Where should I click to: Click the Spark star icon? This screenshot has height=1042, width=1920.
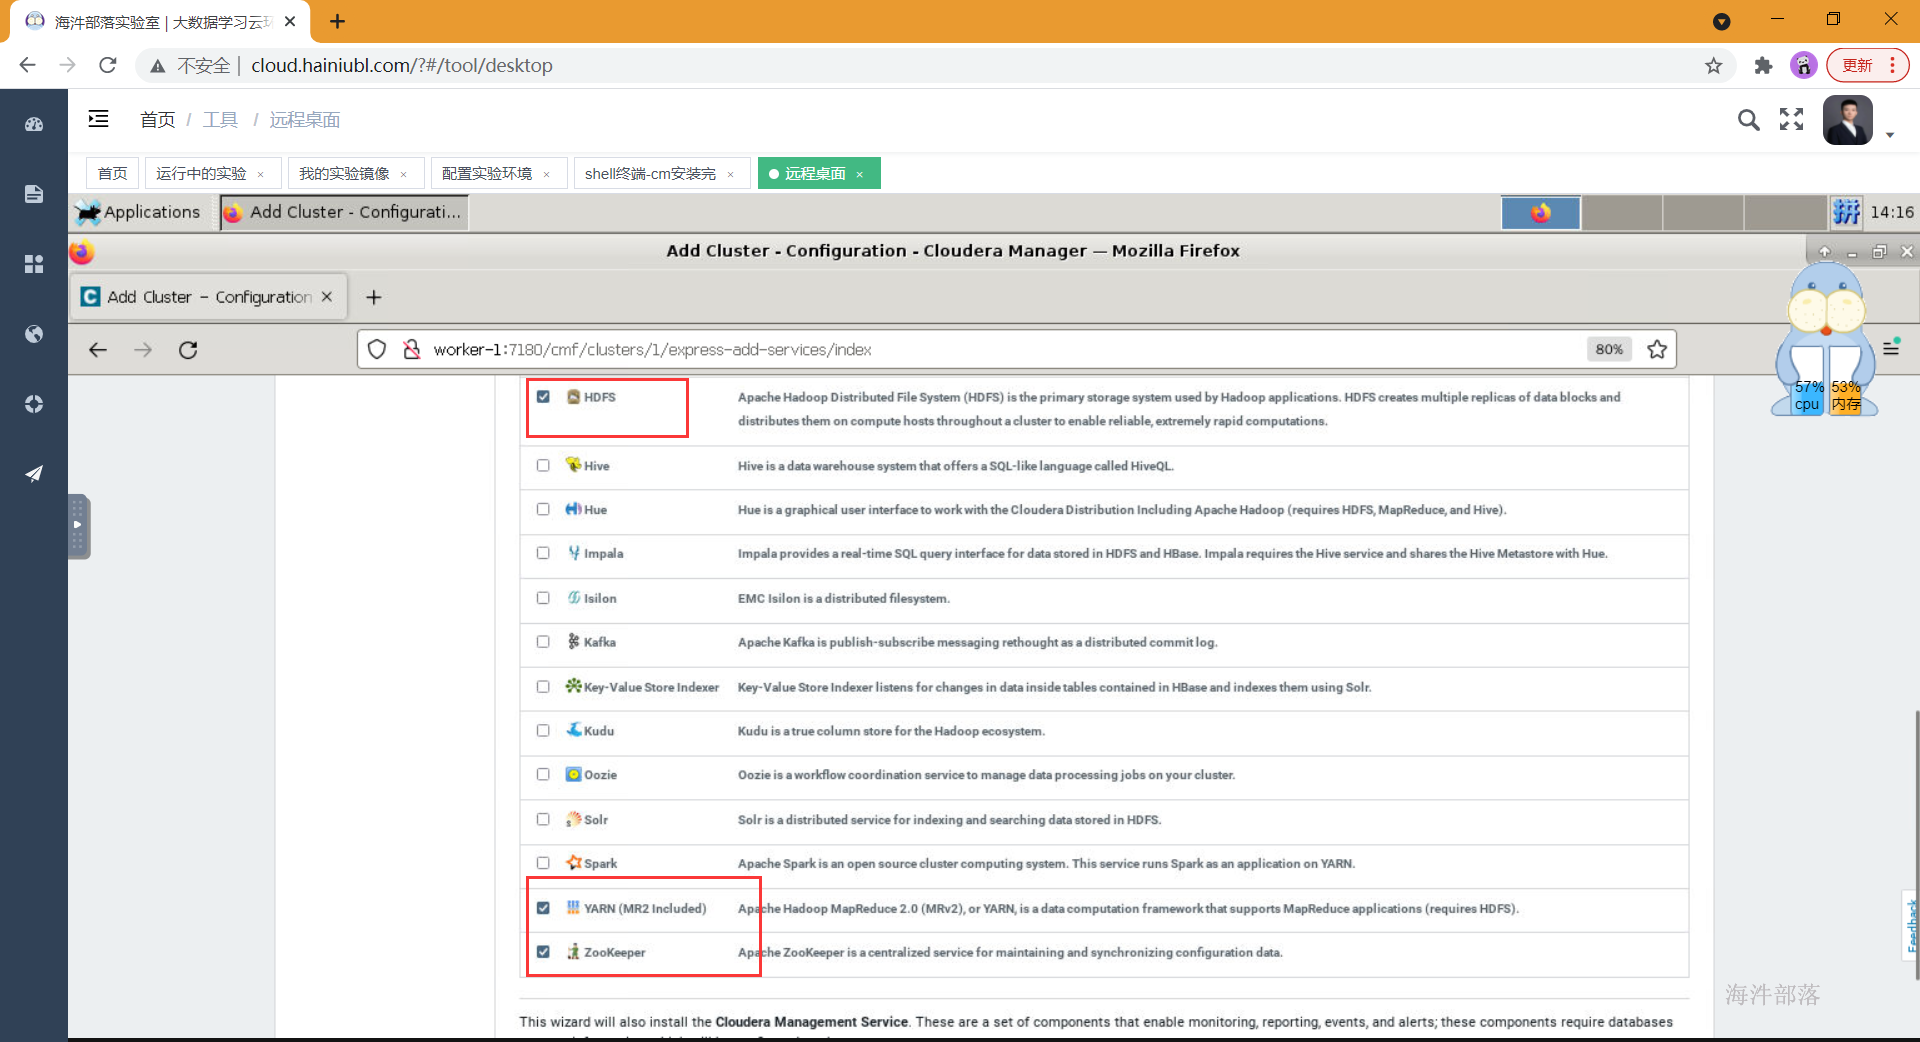(574, 862)
